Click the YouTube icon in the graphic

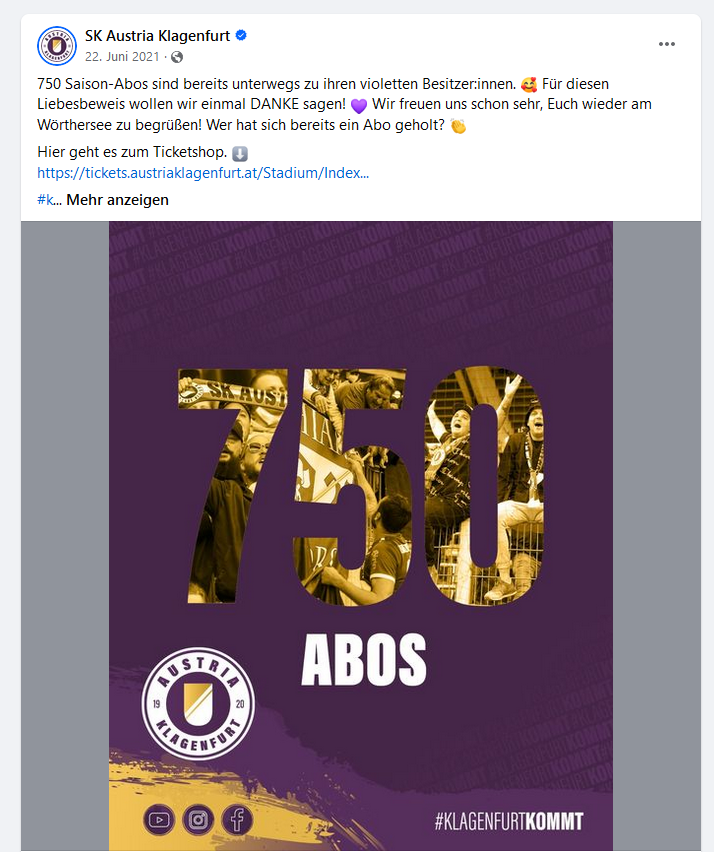(x=159, y=819)
